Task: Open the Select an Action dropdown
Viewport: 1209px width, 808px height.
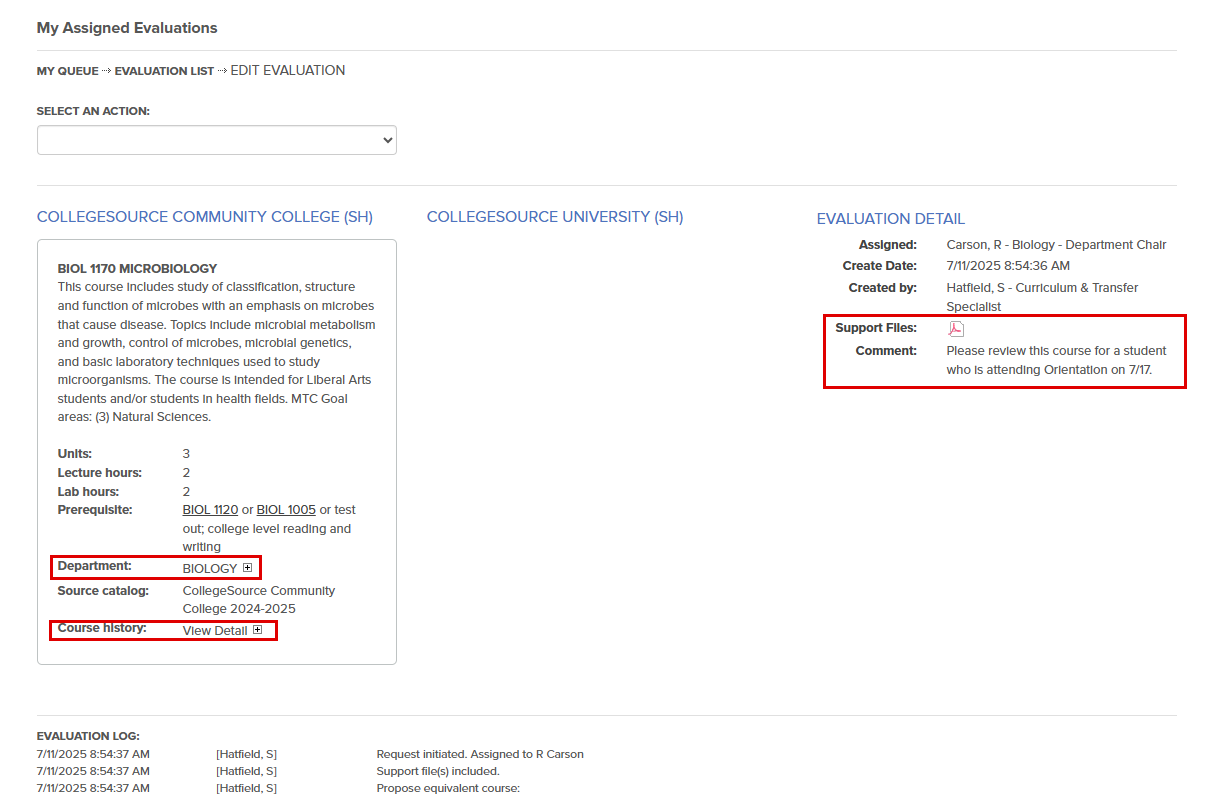Action: click(x=217, y=140)
